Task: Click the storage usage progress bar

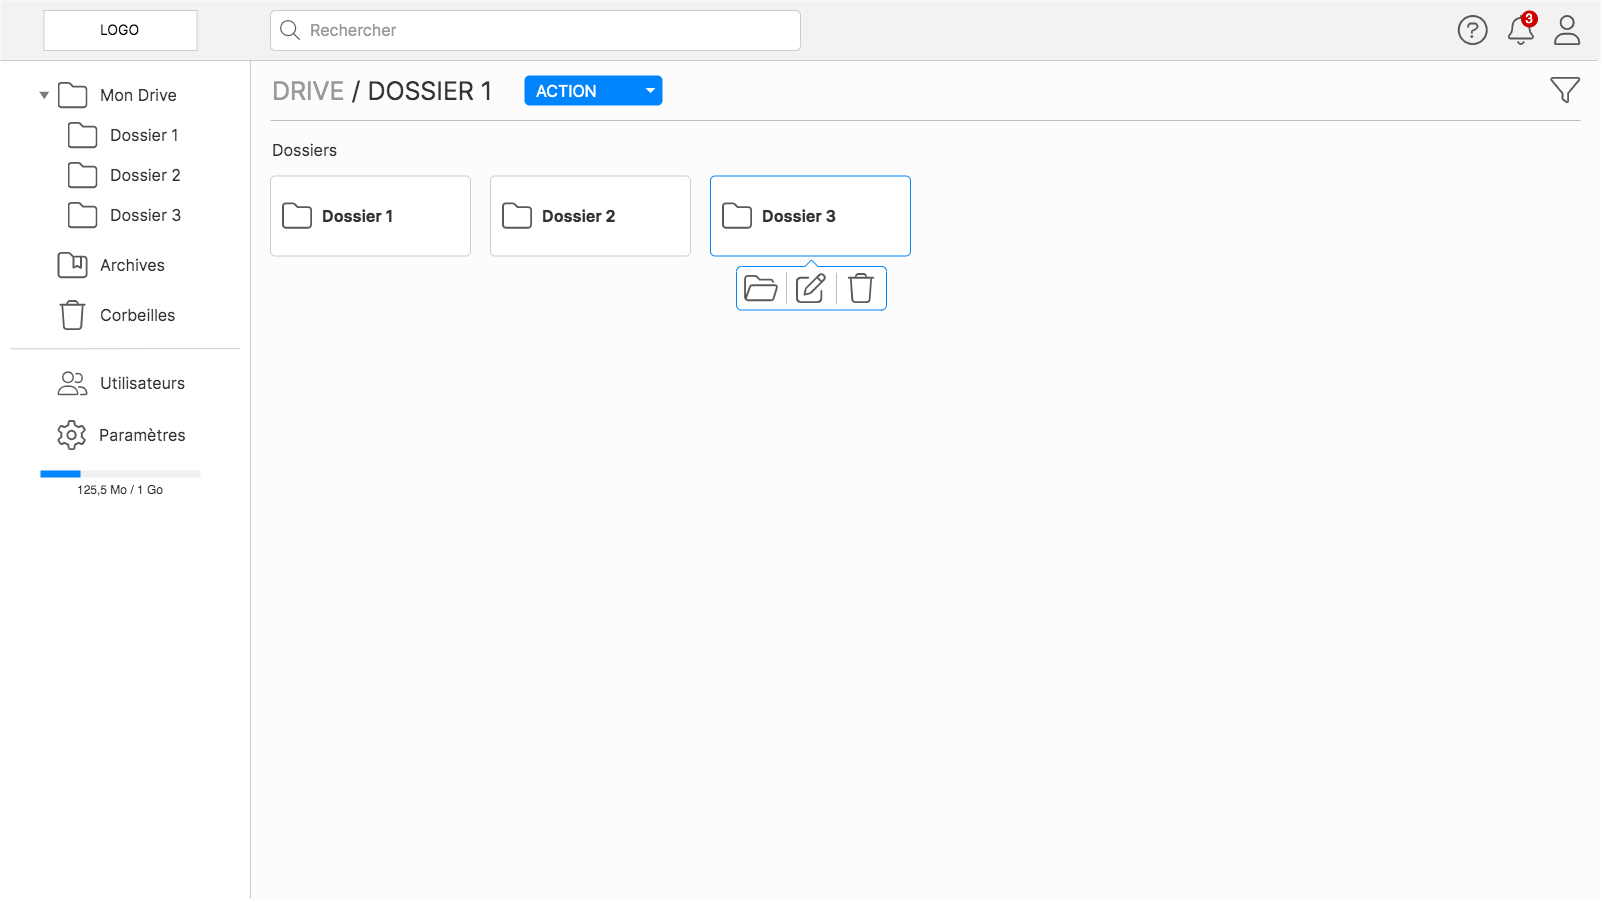Action: point(119,473)
